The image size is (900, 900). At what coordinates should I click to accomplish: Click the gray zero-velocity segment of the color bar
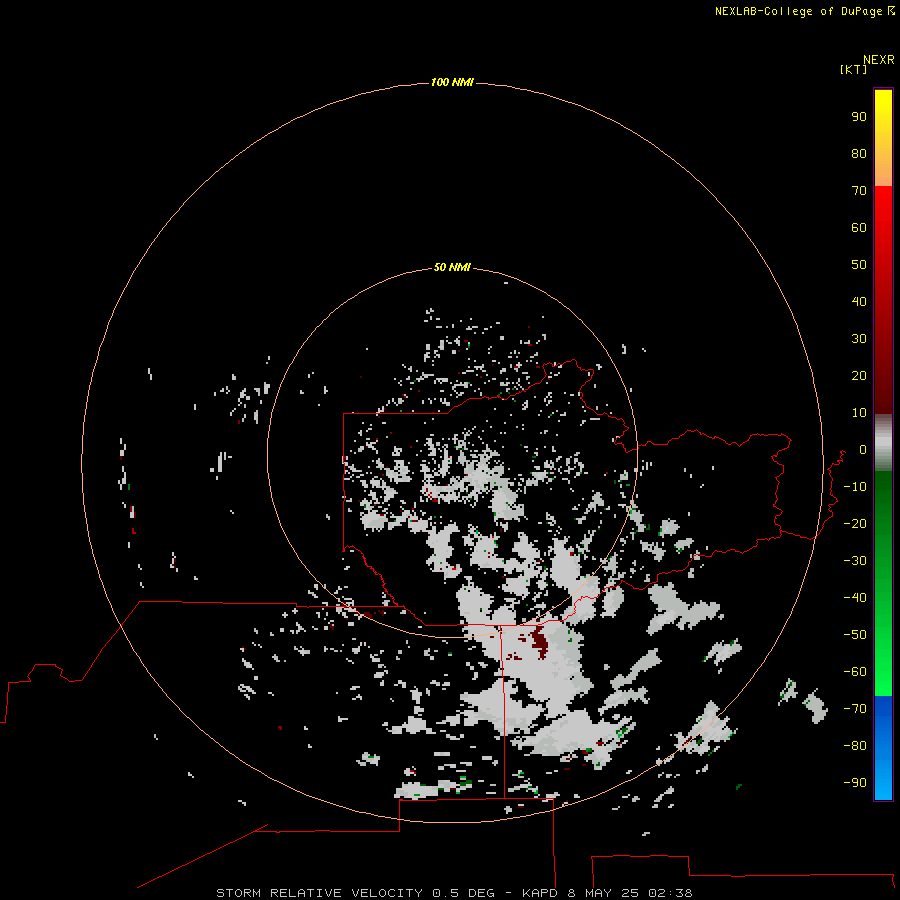pyautogui.click(x=883, y=443)
